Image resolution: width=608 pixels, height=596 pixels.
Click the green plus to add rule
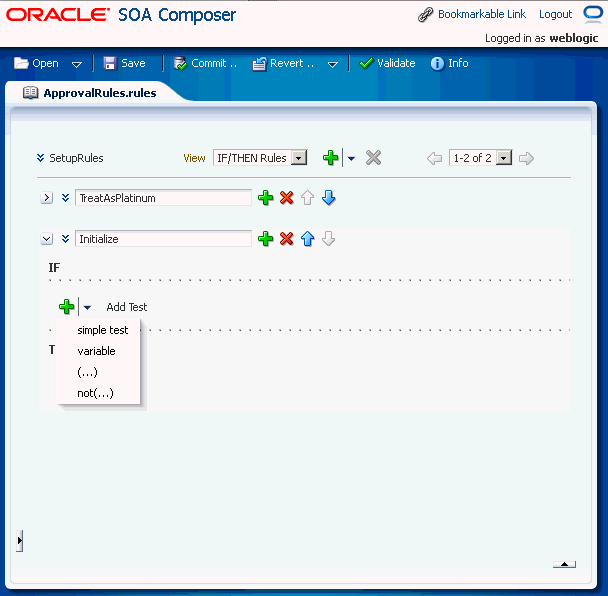pos(330,158)
